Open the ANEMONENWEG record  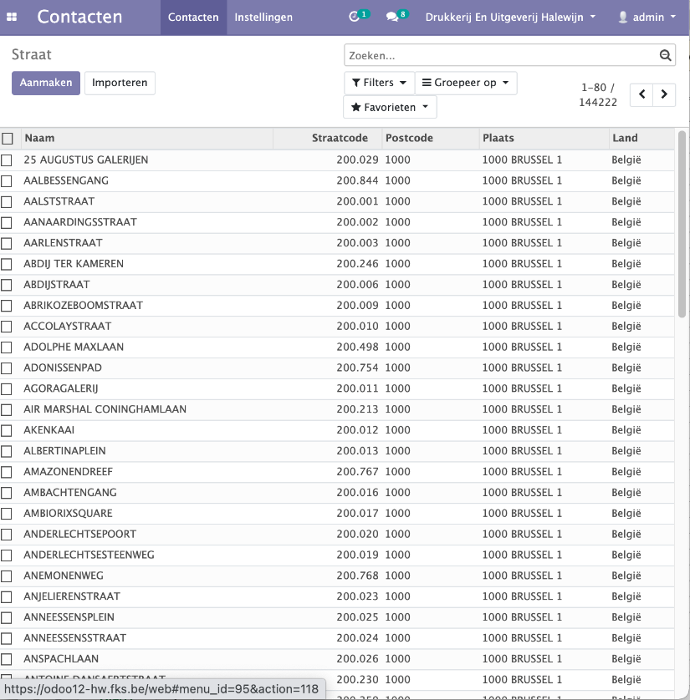click(x=63, y=575)
